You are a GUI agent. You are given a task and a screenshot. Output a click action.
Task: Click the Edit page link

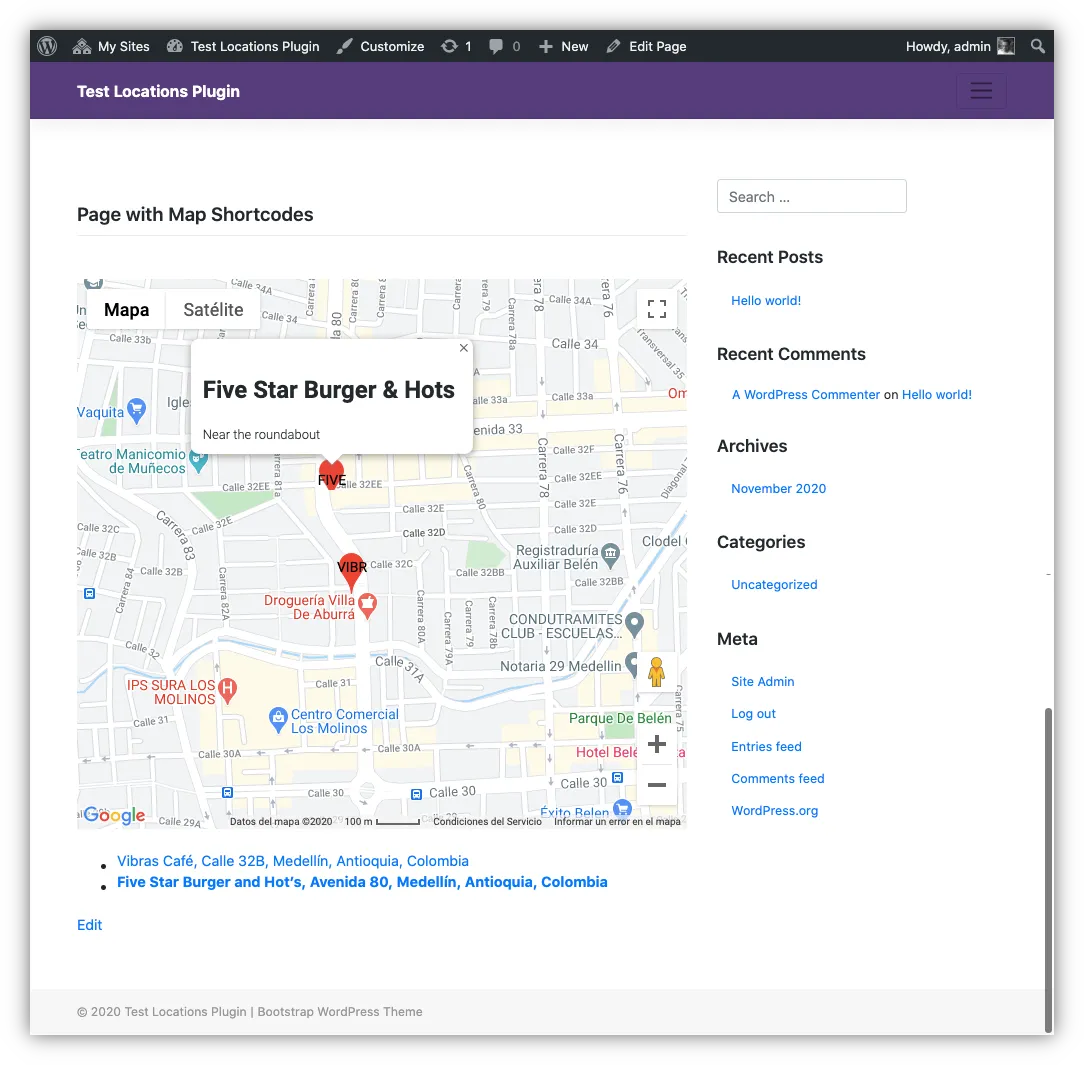(89, 925)
